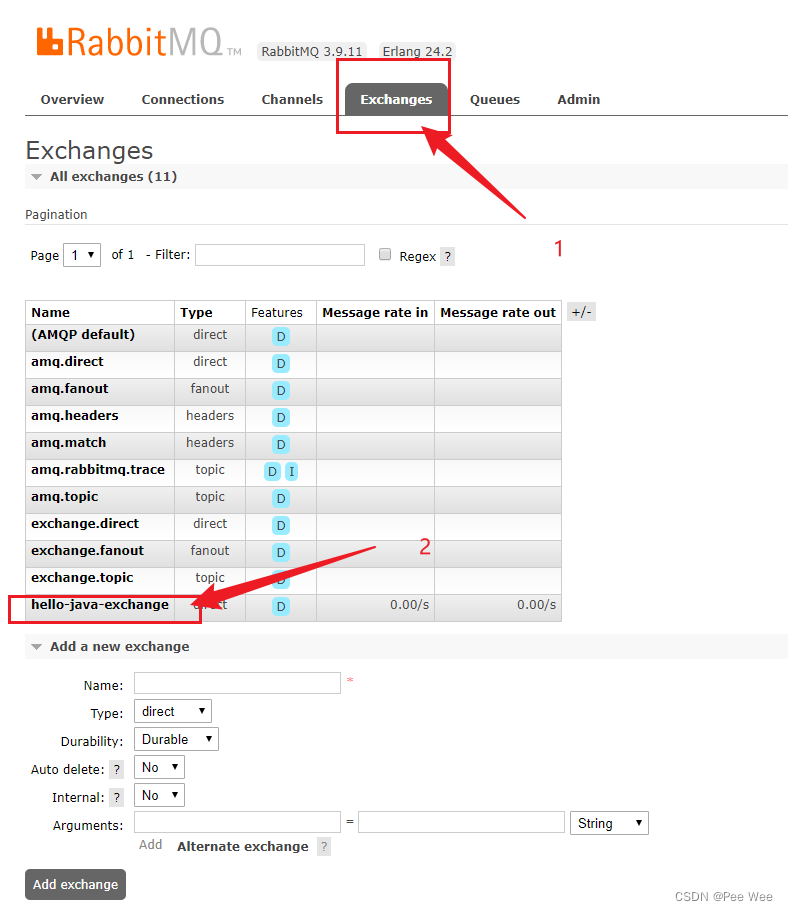Image resolution: width=788 pixels, height=911 pixels.
Task: Click the Internal help question mark
Action: [x=117, y=797]
